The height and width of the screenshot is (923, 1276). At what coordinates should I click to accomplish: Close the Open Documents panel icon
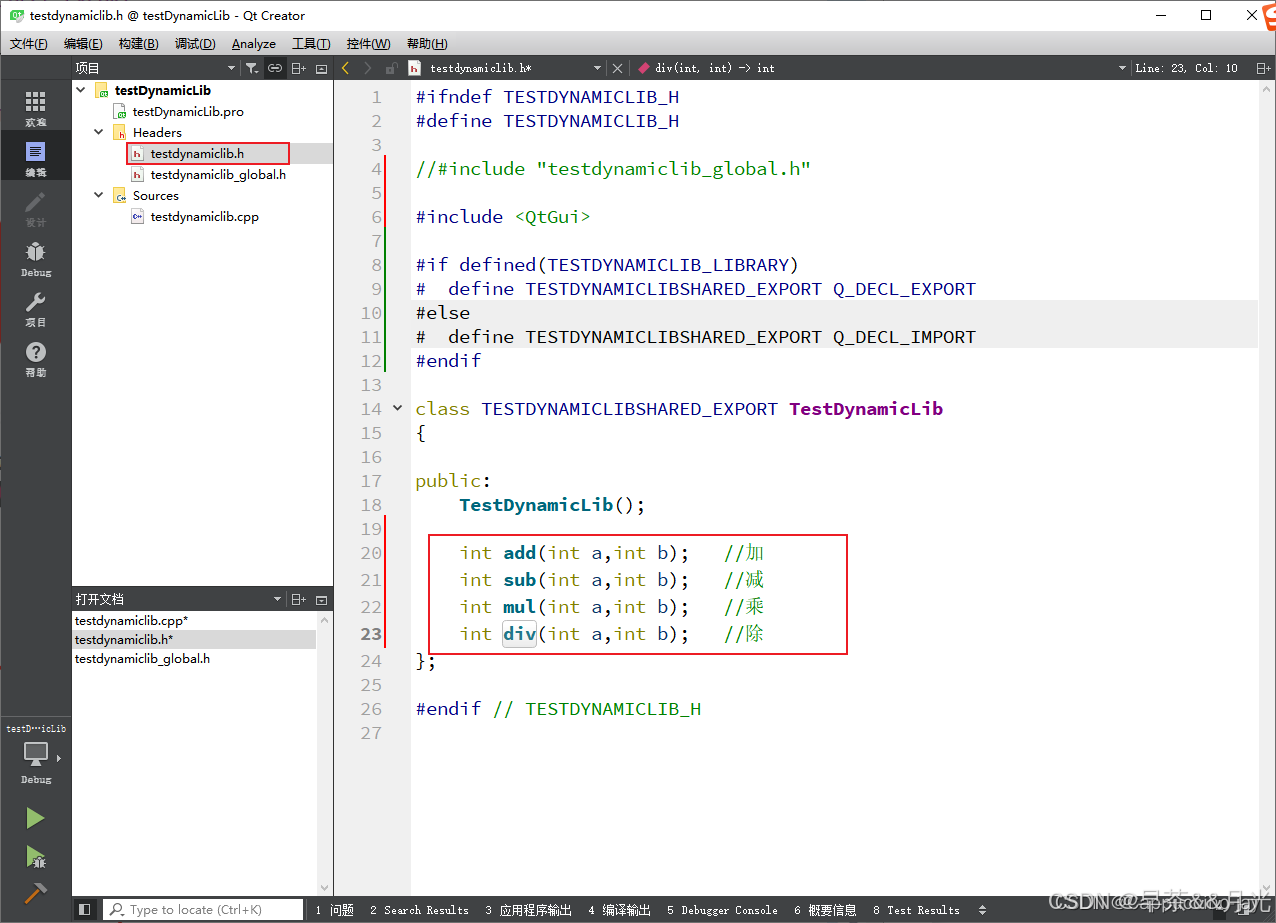321,599
